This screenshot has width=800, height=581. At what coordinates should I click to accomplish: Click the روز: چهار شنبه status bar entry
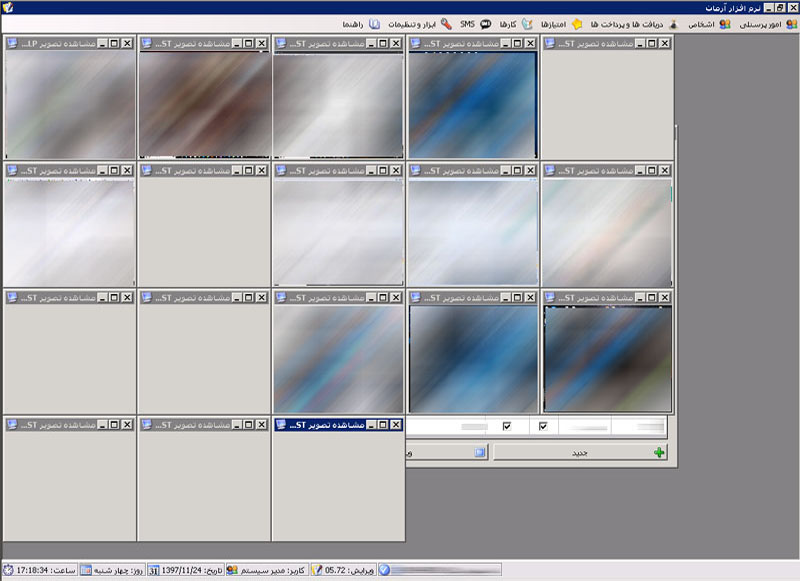112,570
